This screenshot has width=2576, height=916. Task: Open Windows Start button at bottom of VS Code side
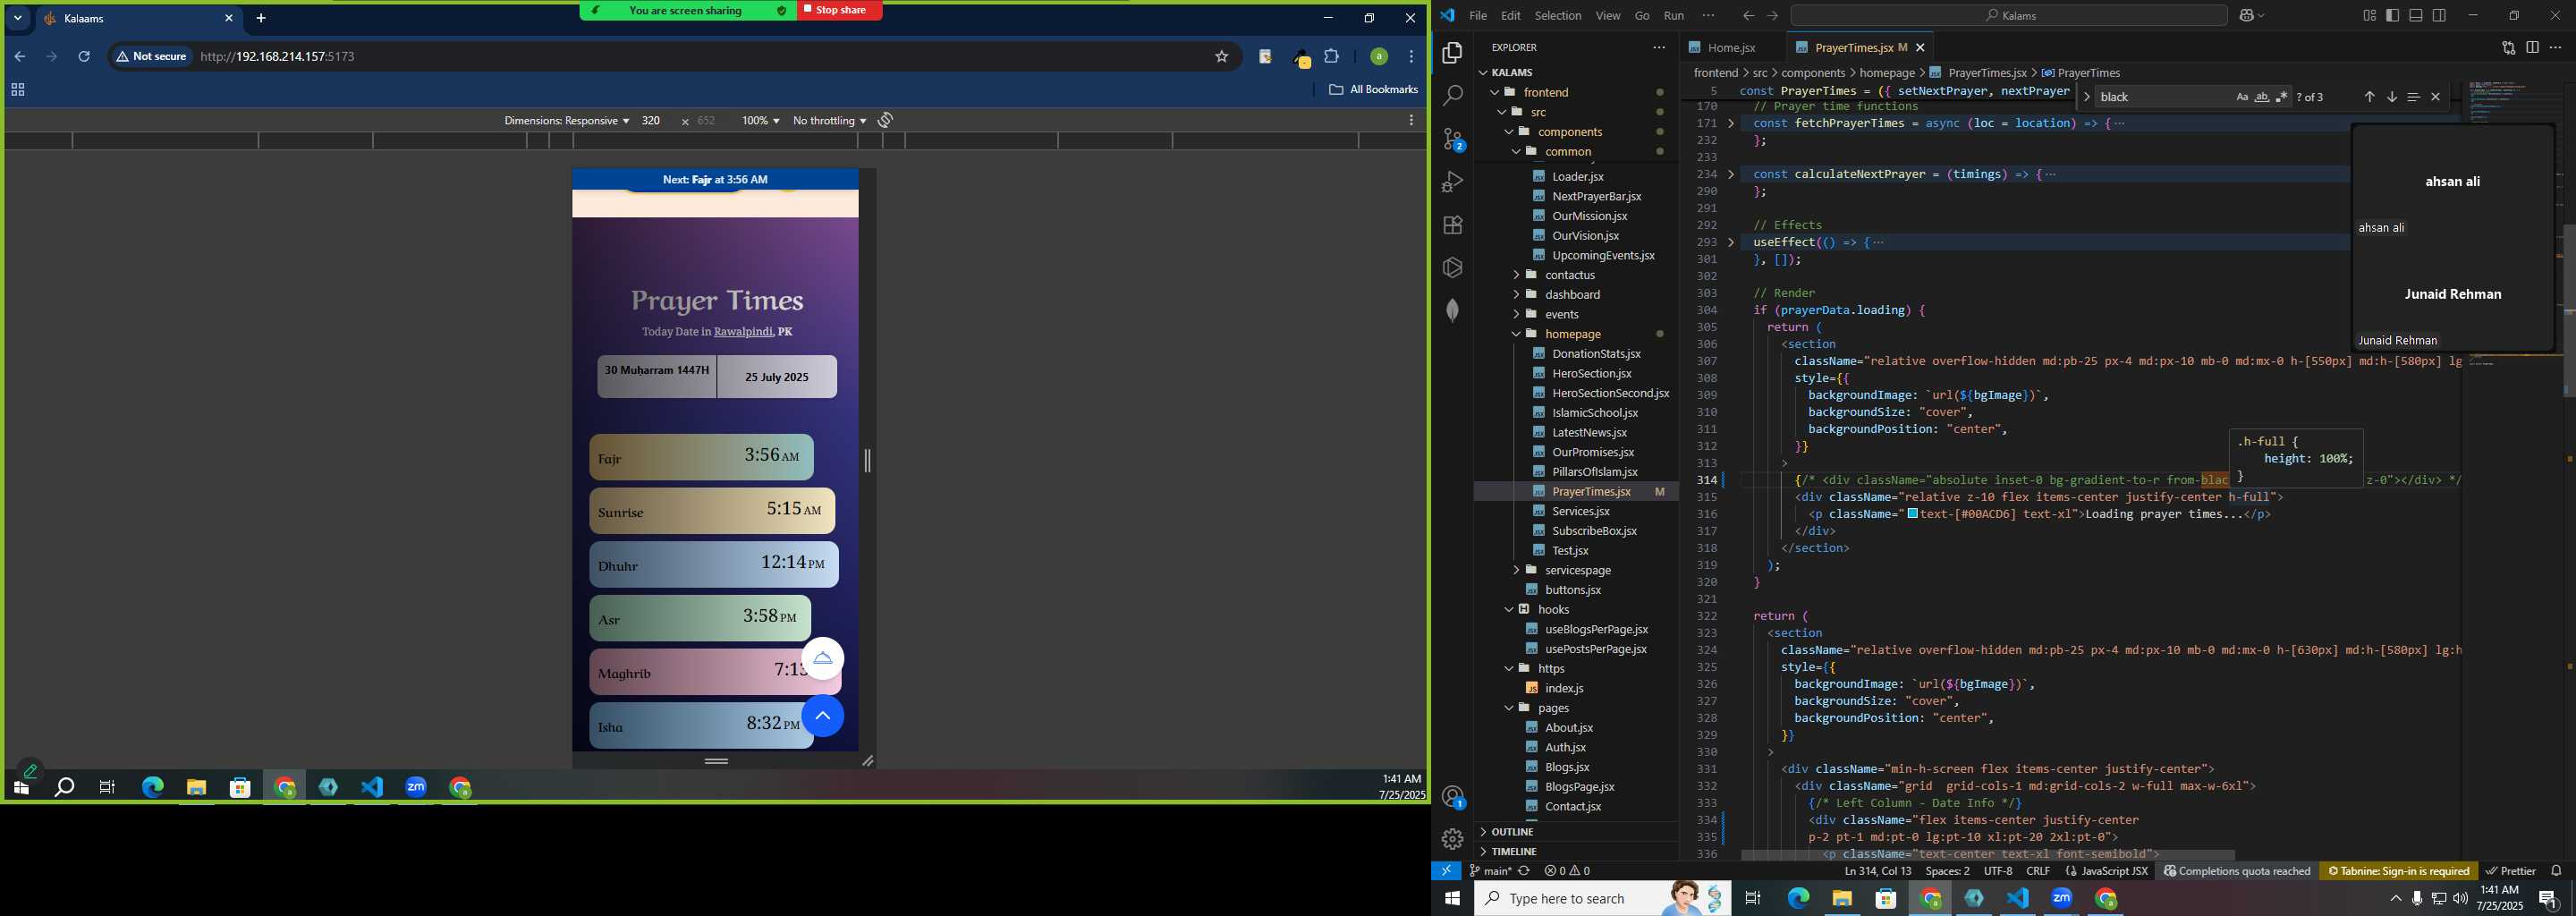tap(1452, 898)
